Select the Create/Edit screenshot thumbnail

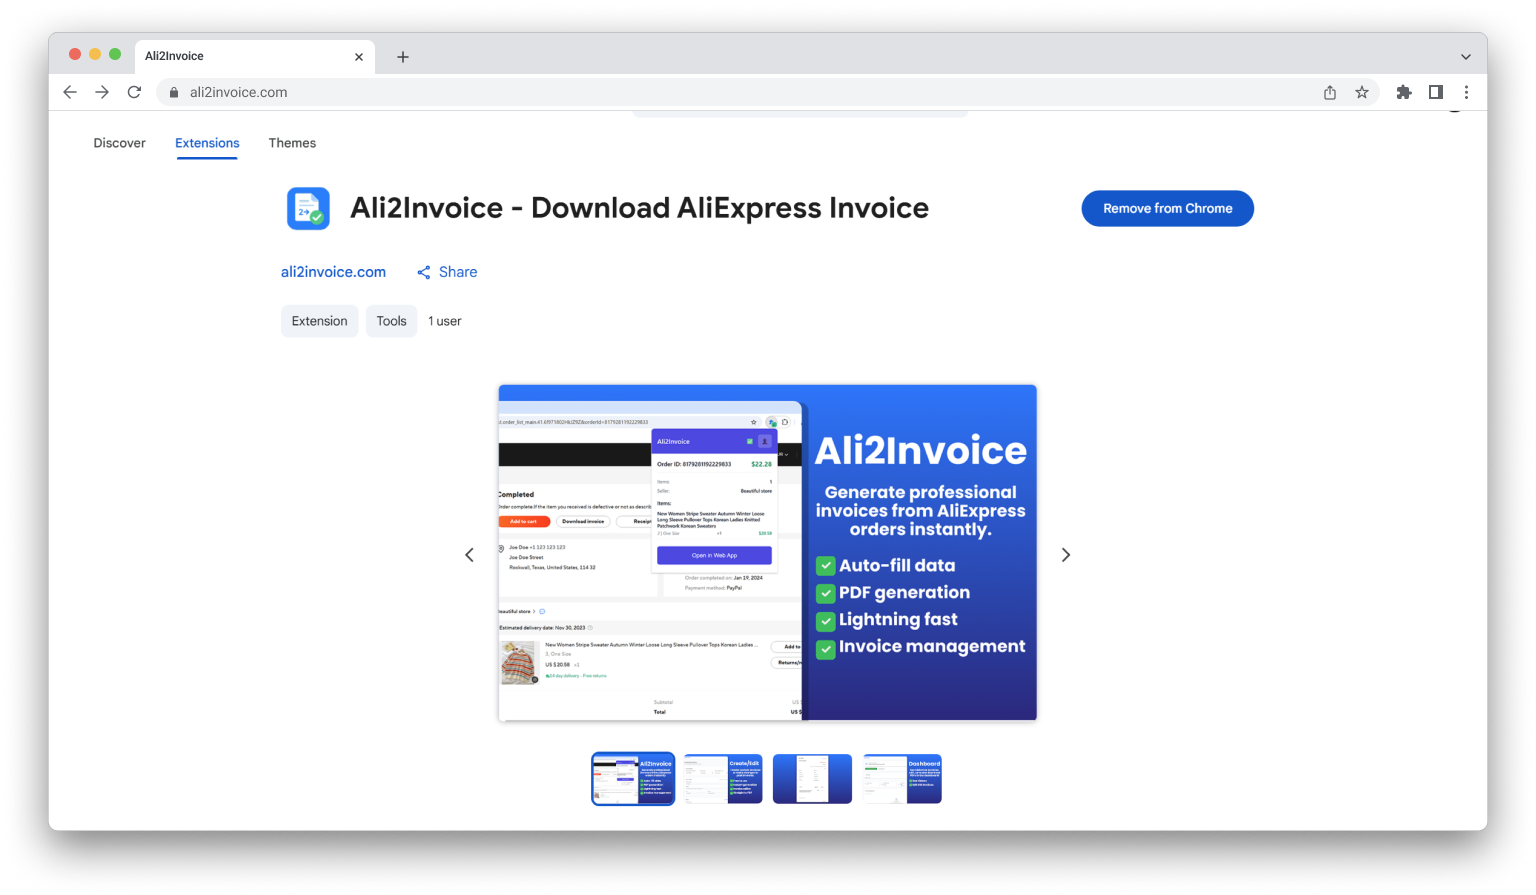click(x=723, y=778)
